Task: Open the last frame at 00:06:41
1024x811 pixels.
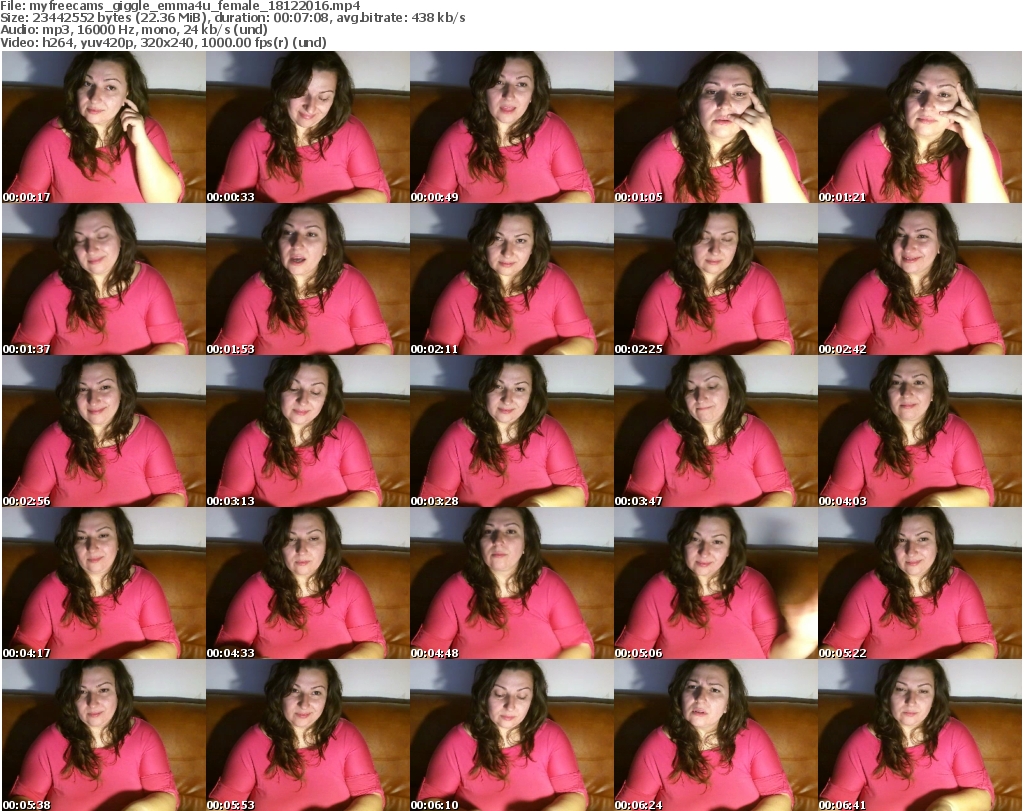Action: [x=919, y=735]
